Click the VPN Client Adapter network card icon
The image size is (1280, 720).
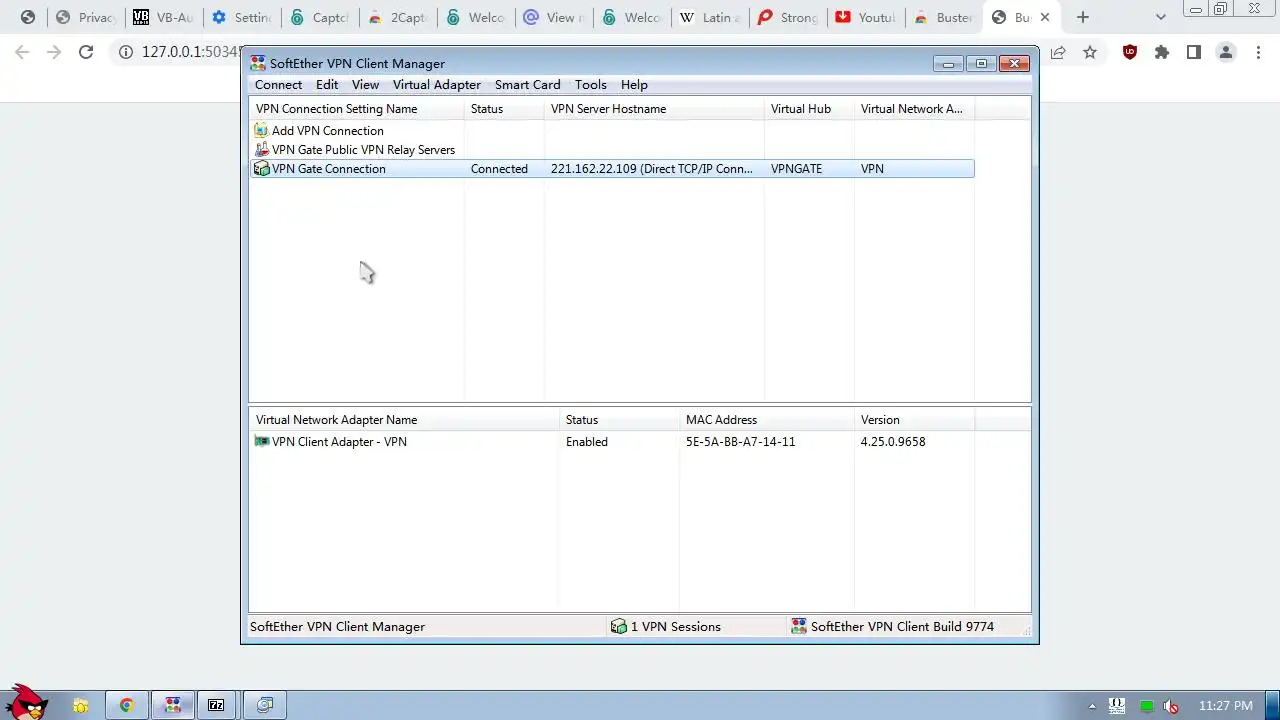[x=261, y=441]
